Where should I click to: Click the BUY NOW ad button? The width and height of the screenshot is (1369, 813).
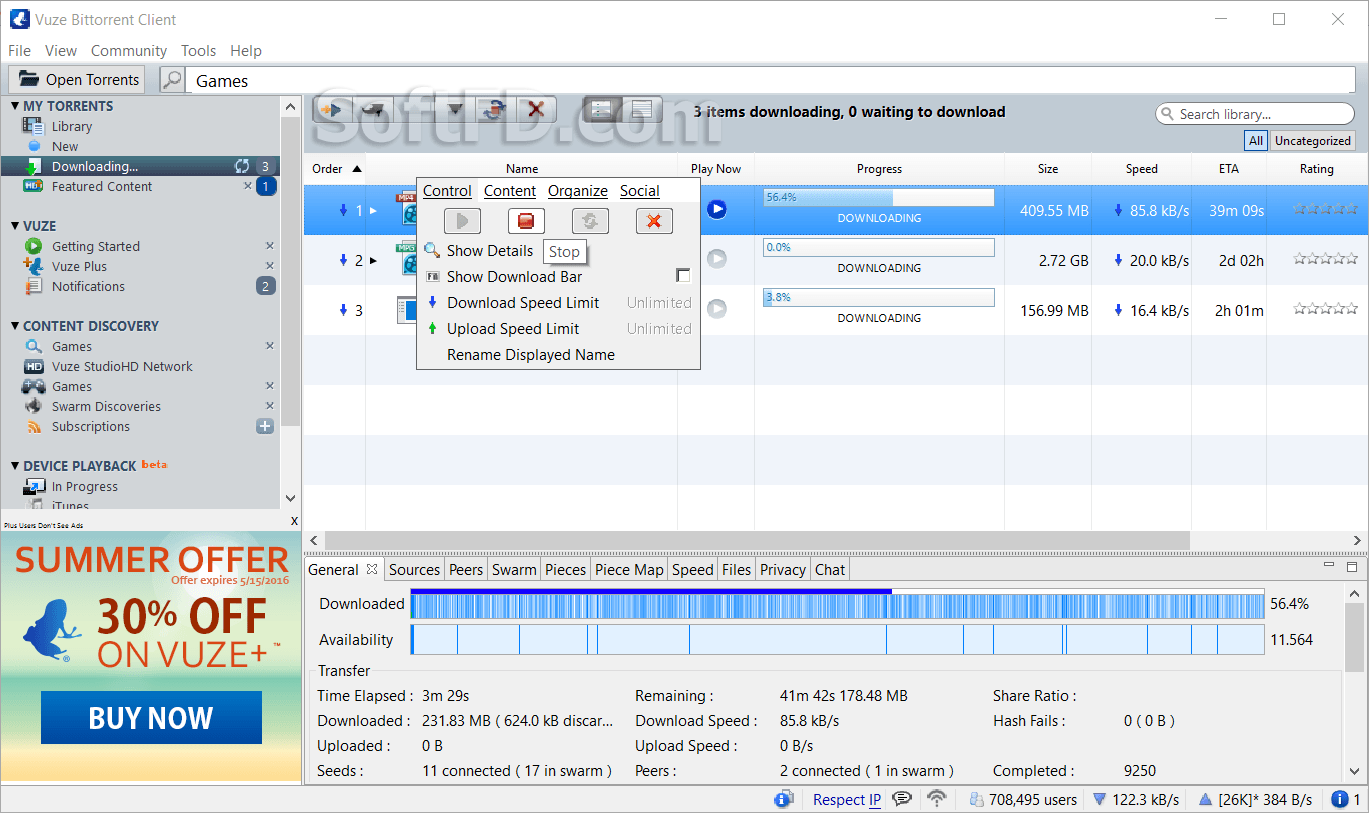tap(151, 717)
